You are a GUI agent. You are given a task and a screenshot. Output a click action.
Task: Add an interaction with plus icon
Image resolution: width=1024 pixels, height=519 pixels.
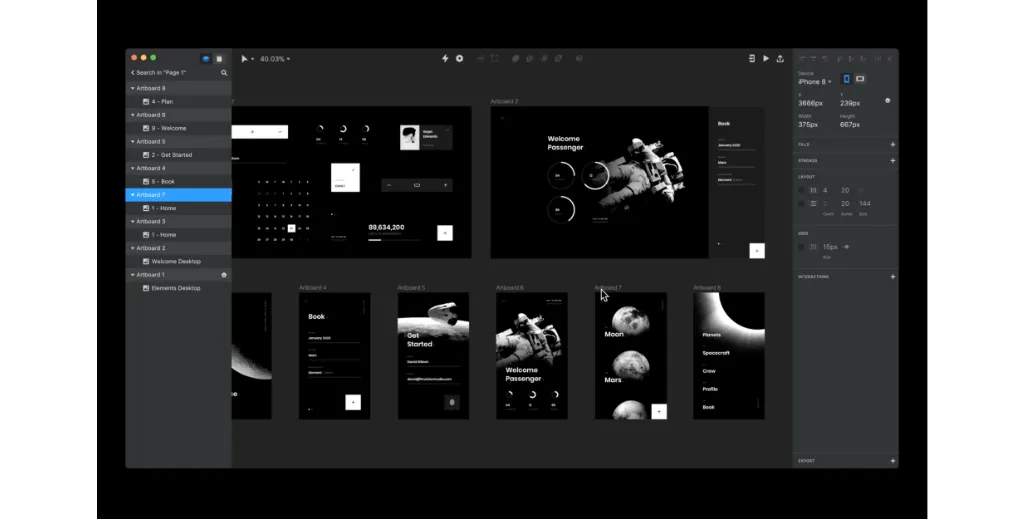coord(893,277)
